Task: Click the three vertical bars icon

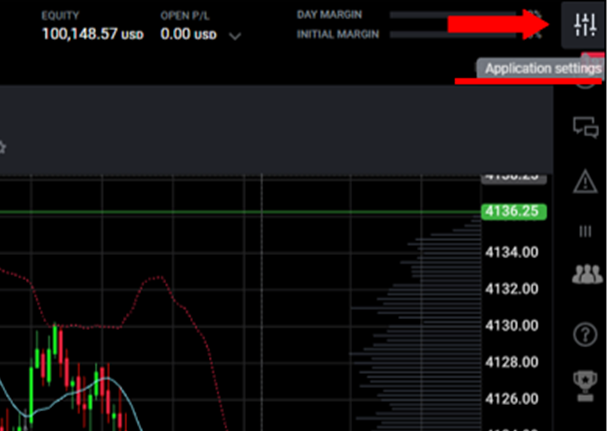Action: tap(585, 231)
